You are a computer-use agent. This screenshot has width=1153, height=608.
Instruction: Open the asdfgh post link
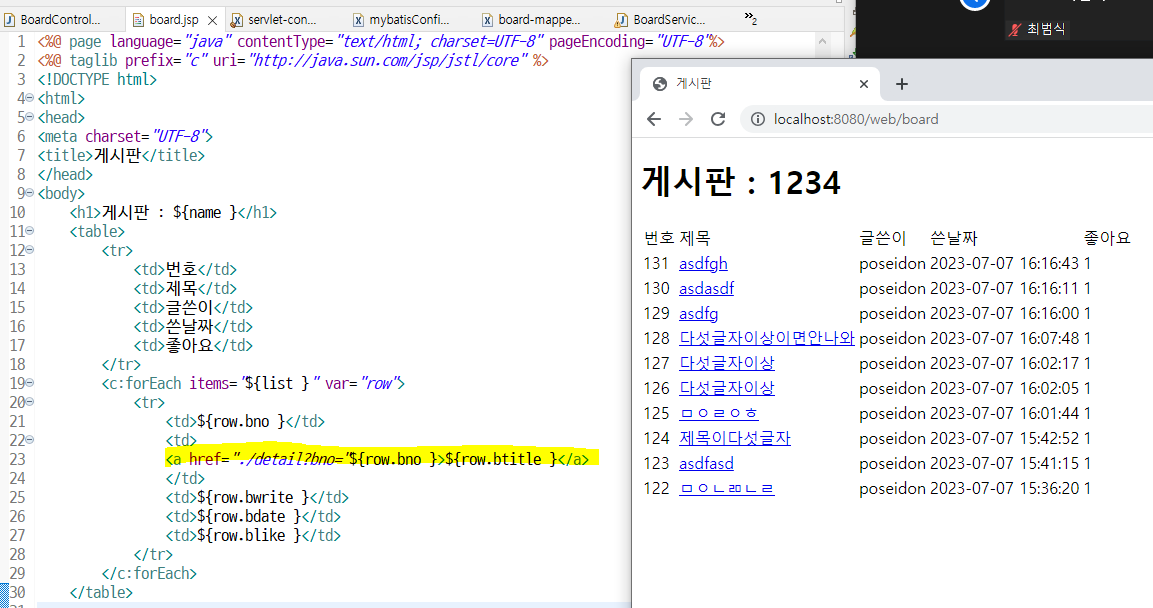coord(703,263)
